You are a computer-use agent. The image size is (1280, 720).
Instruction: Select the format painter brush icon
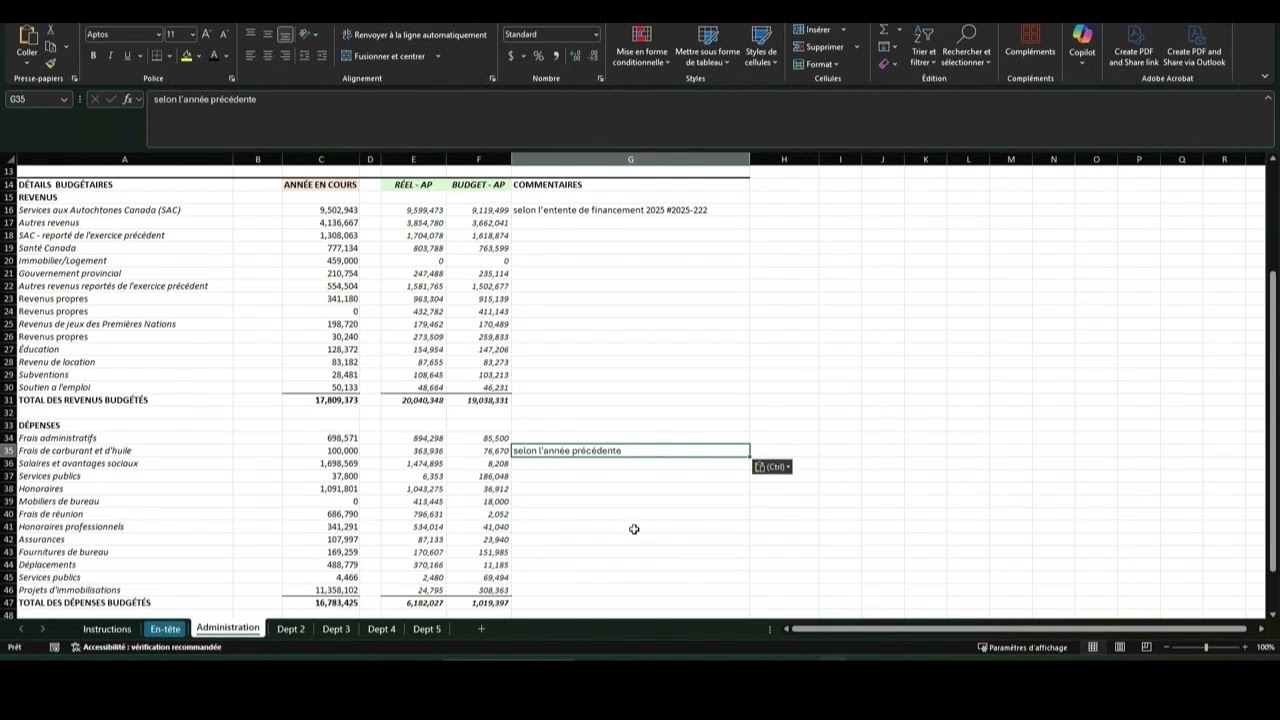[x=51, y=63]
